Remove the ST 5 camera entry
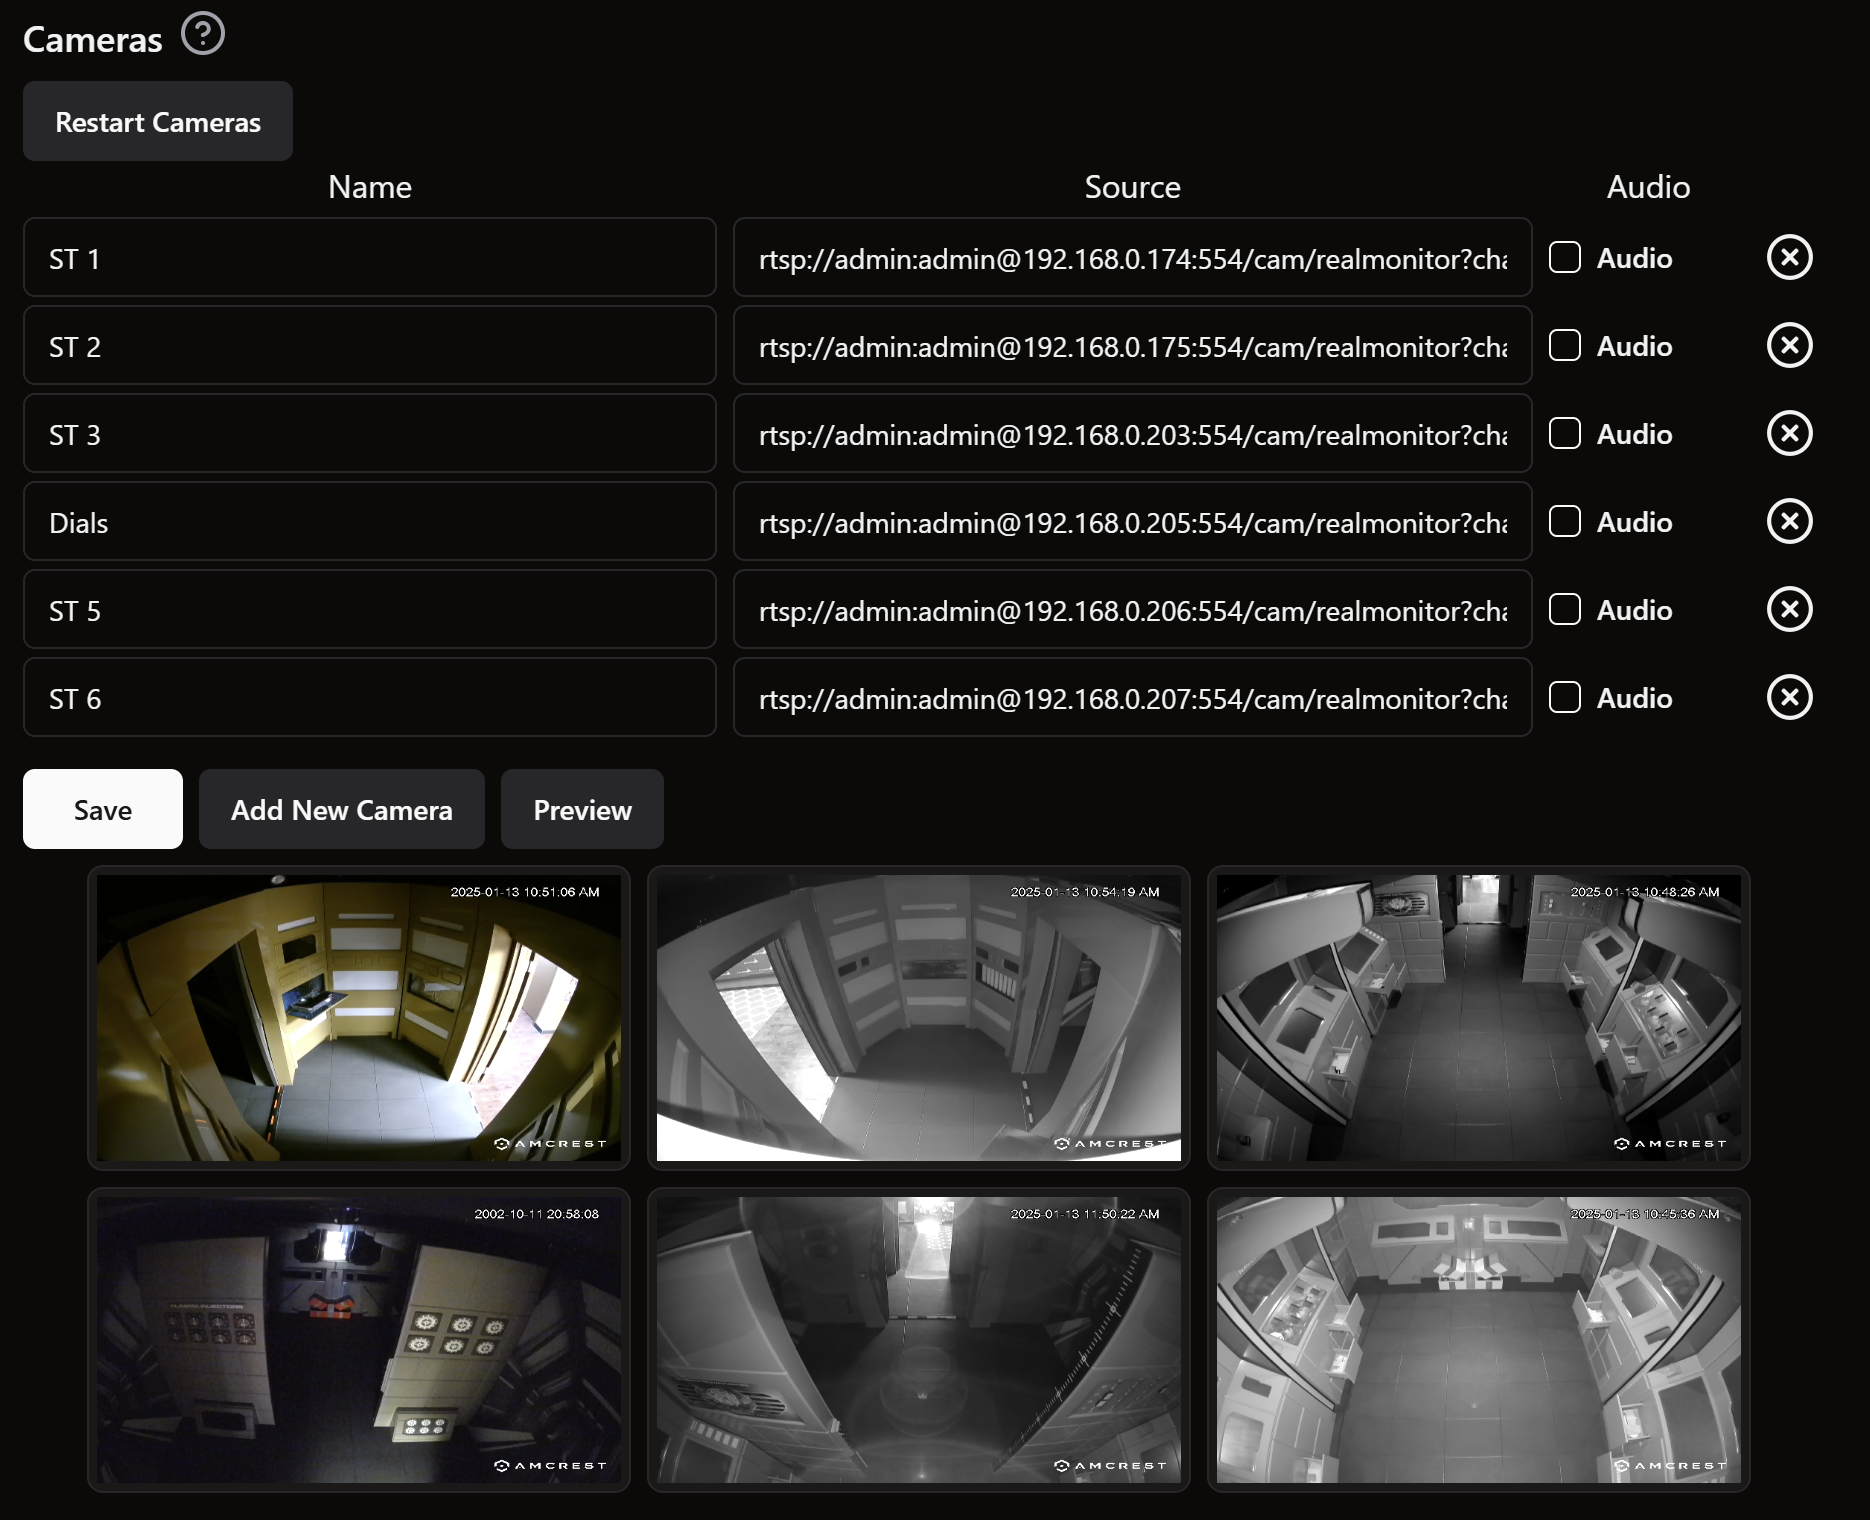1870x1520 pixels. (1789, 610)
